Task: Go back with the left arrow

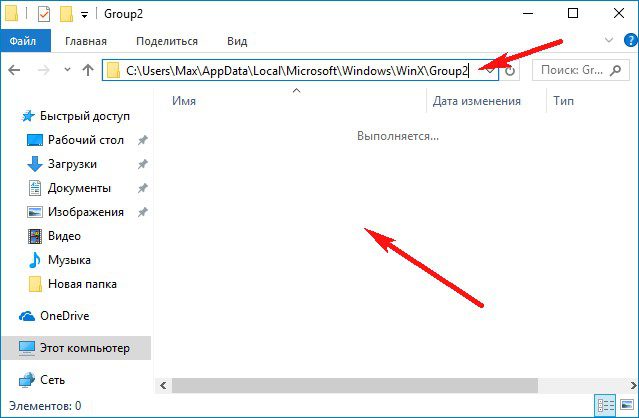Action: (14, 70)
